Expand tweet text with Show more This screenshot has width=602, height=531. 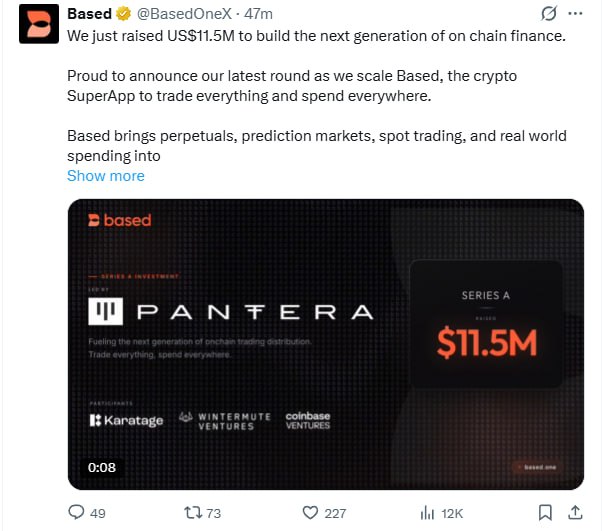[x=105, y=176]
